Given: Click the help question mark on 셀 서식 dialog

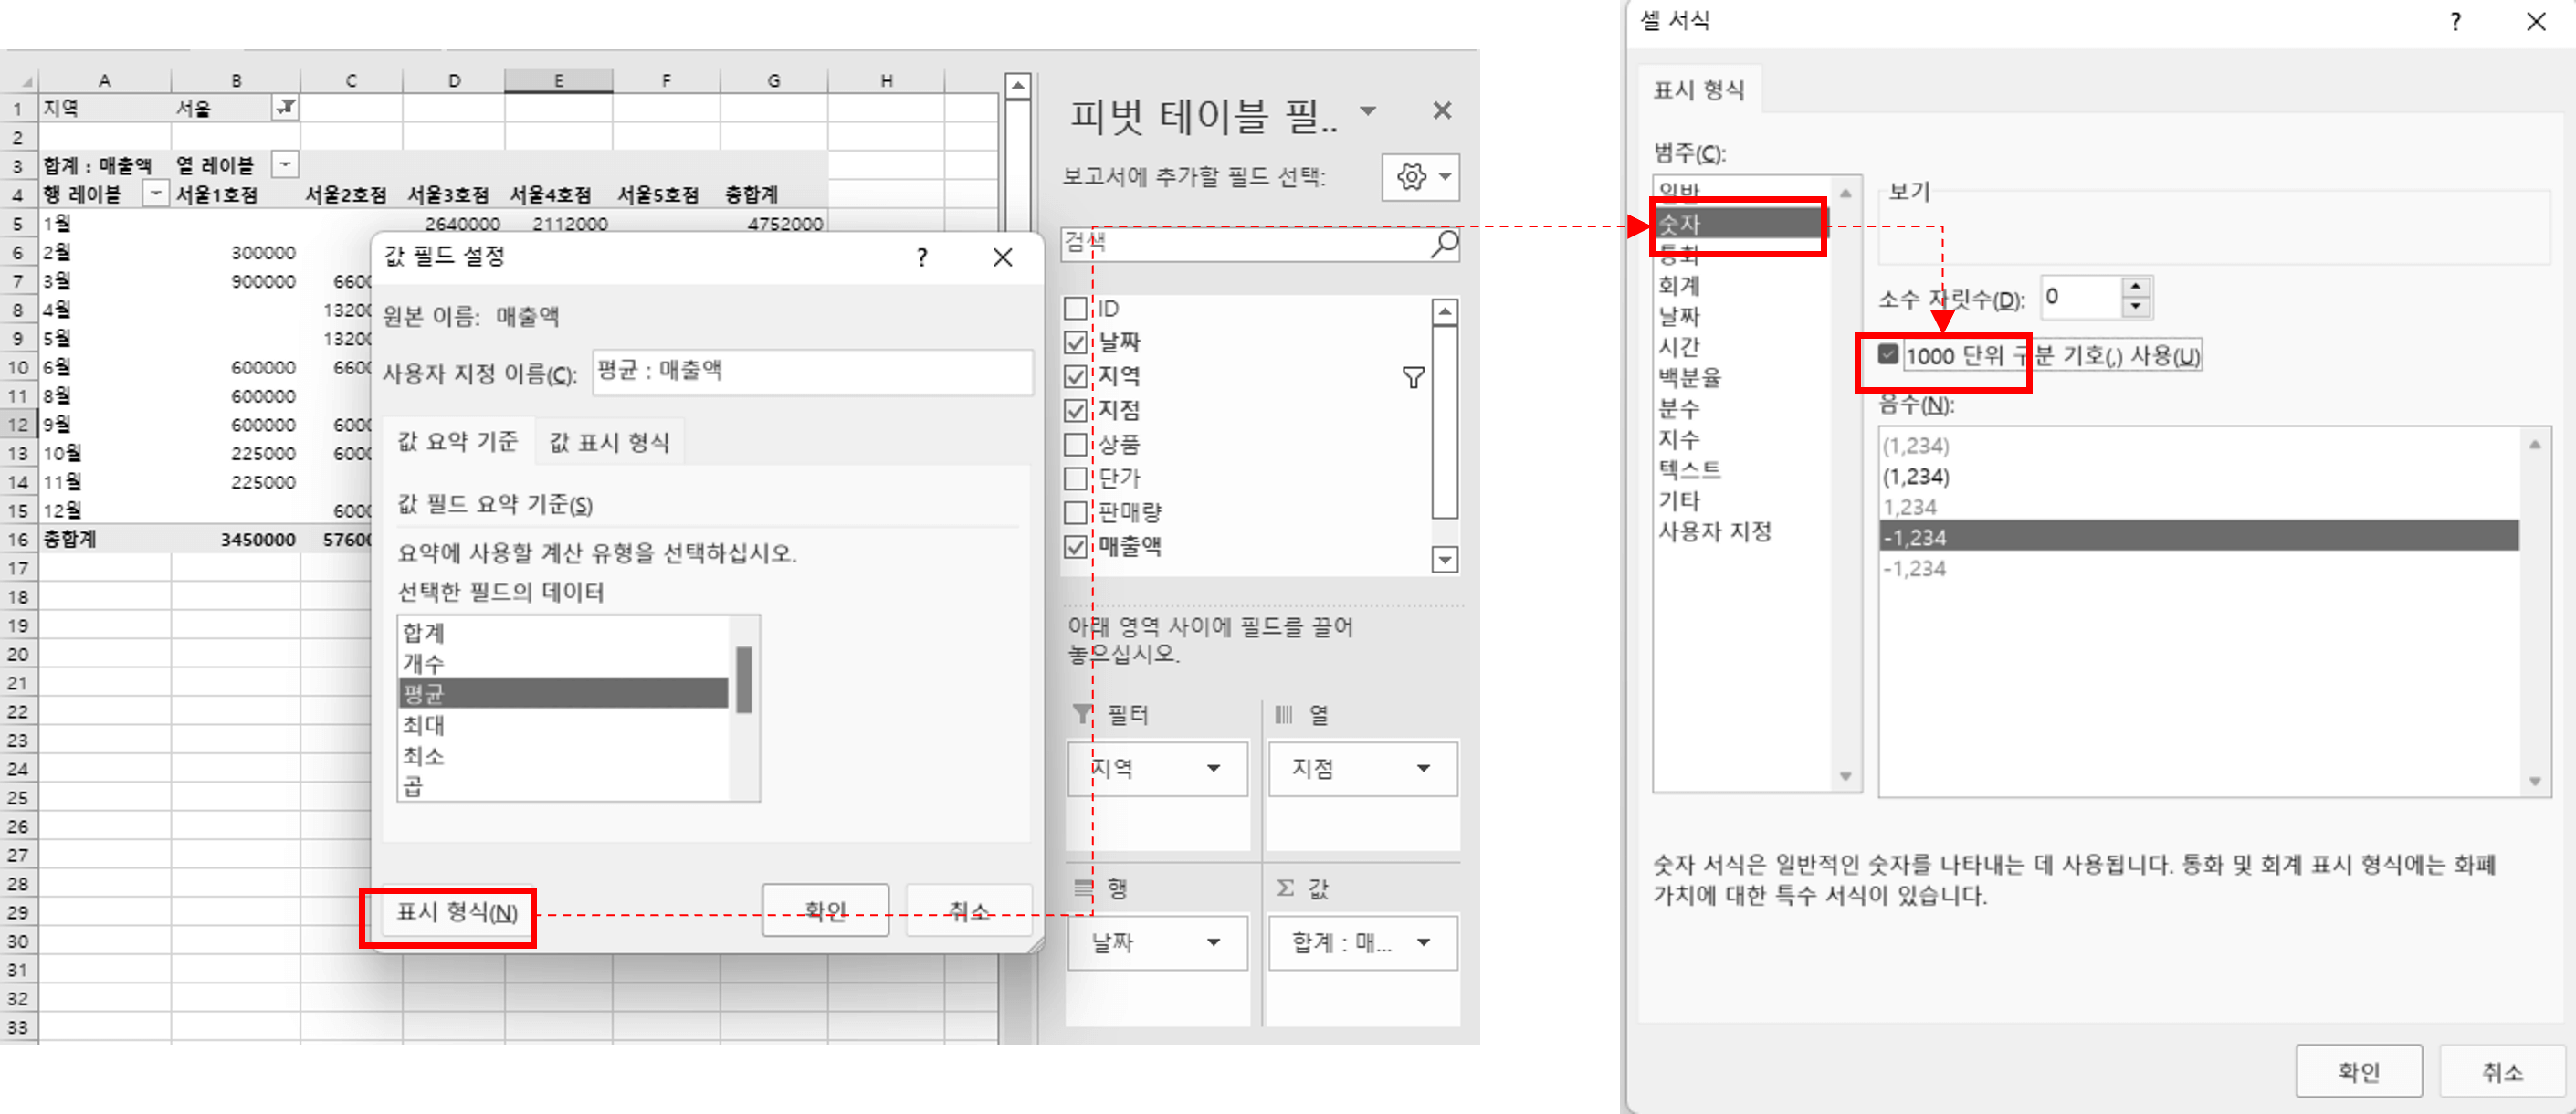Looking at the screenshot, I should 2455,21.
